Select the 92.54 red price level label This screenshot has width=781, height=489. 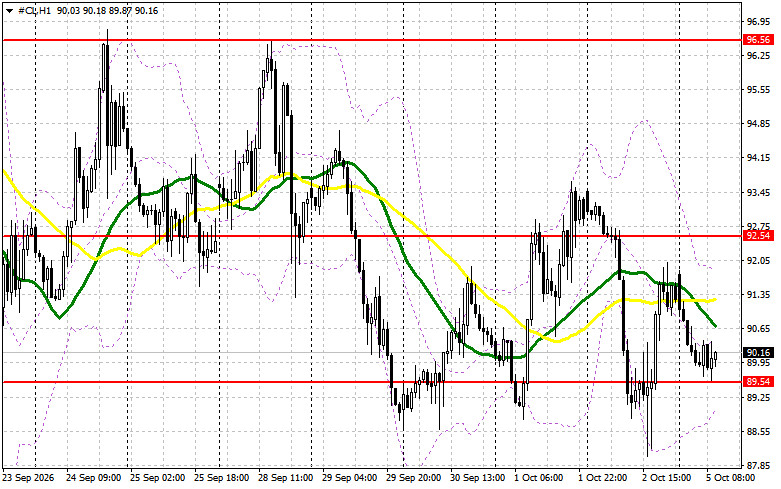pyautogui.click(x=758, y=236)
